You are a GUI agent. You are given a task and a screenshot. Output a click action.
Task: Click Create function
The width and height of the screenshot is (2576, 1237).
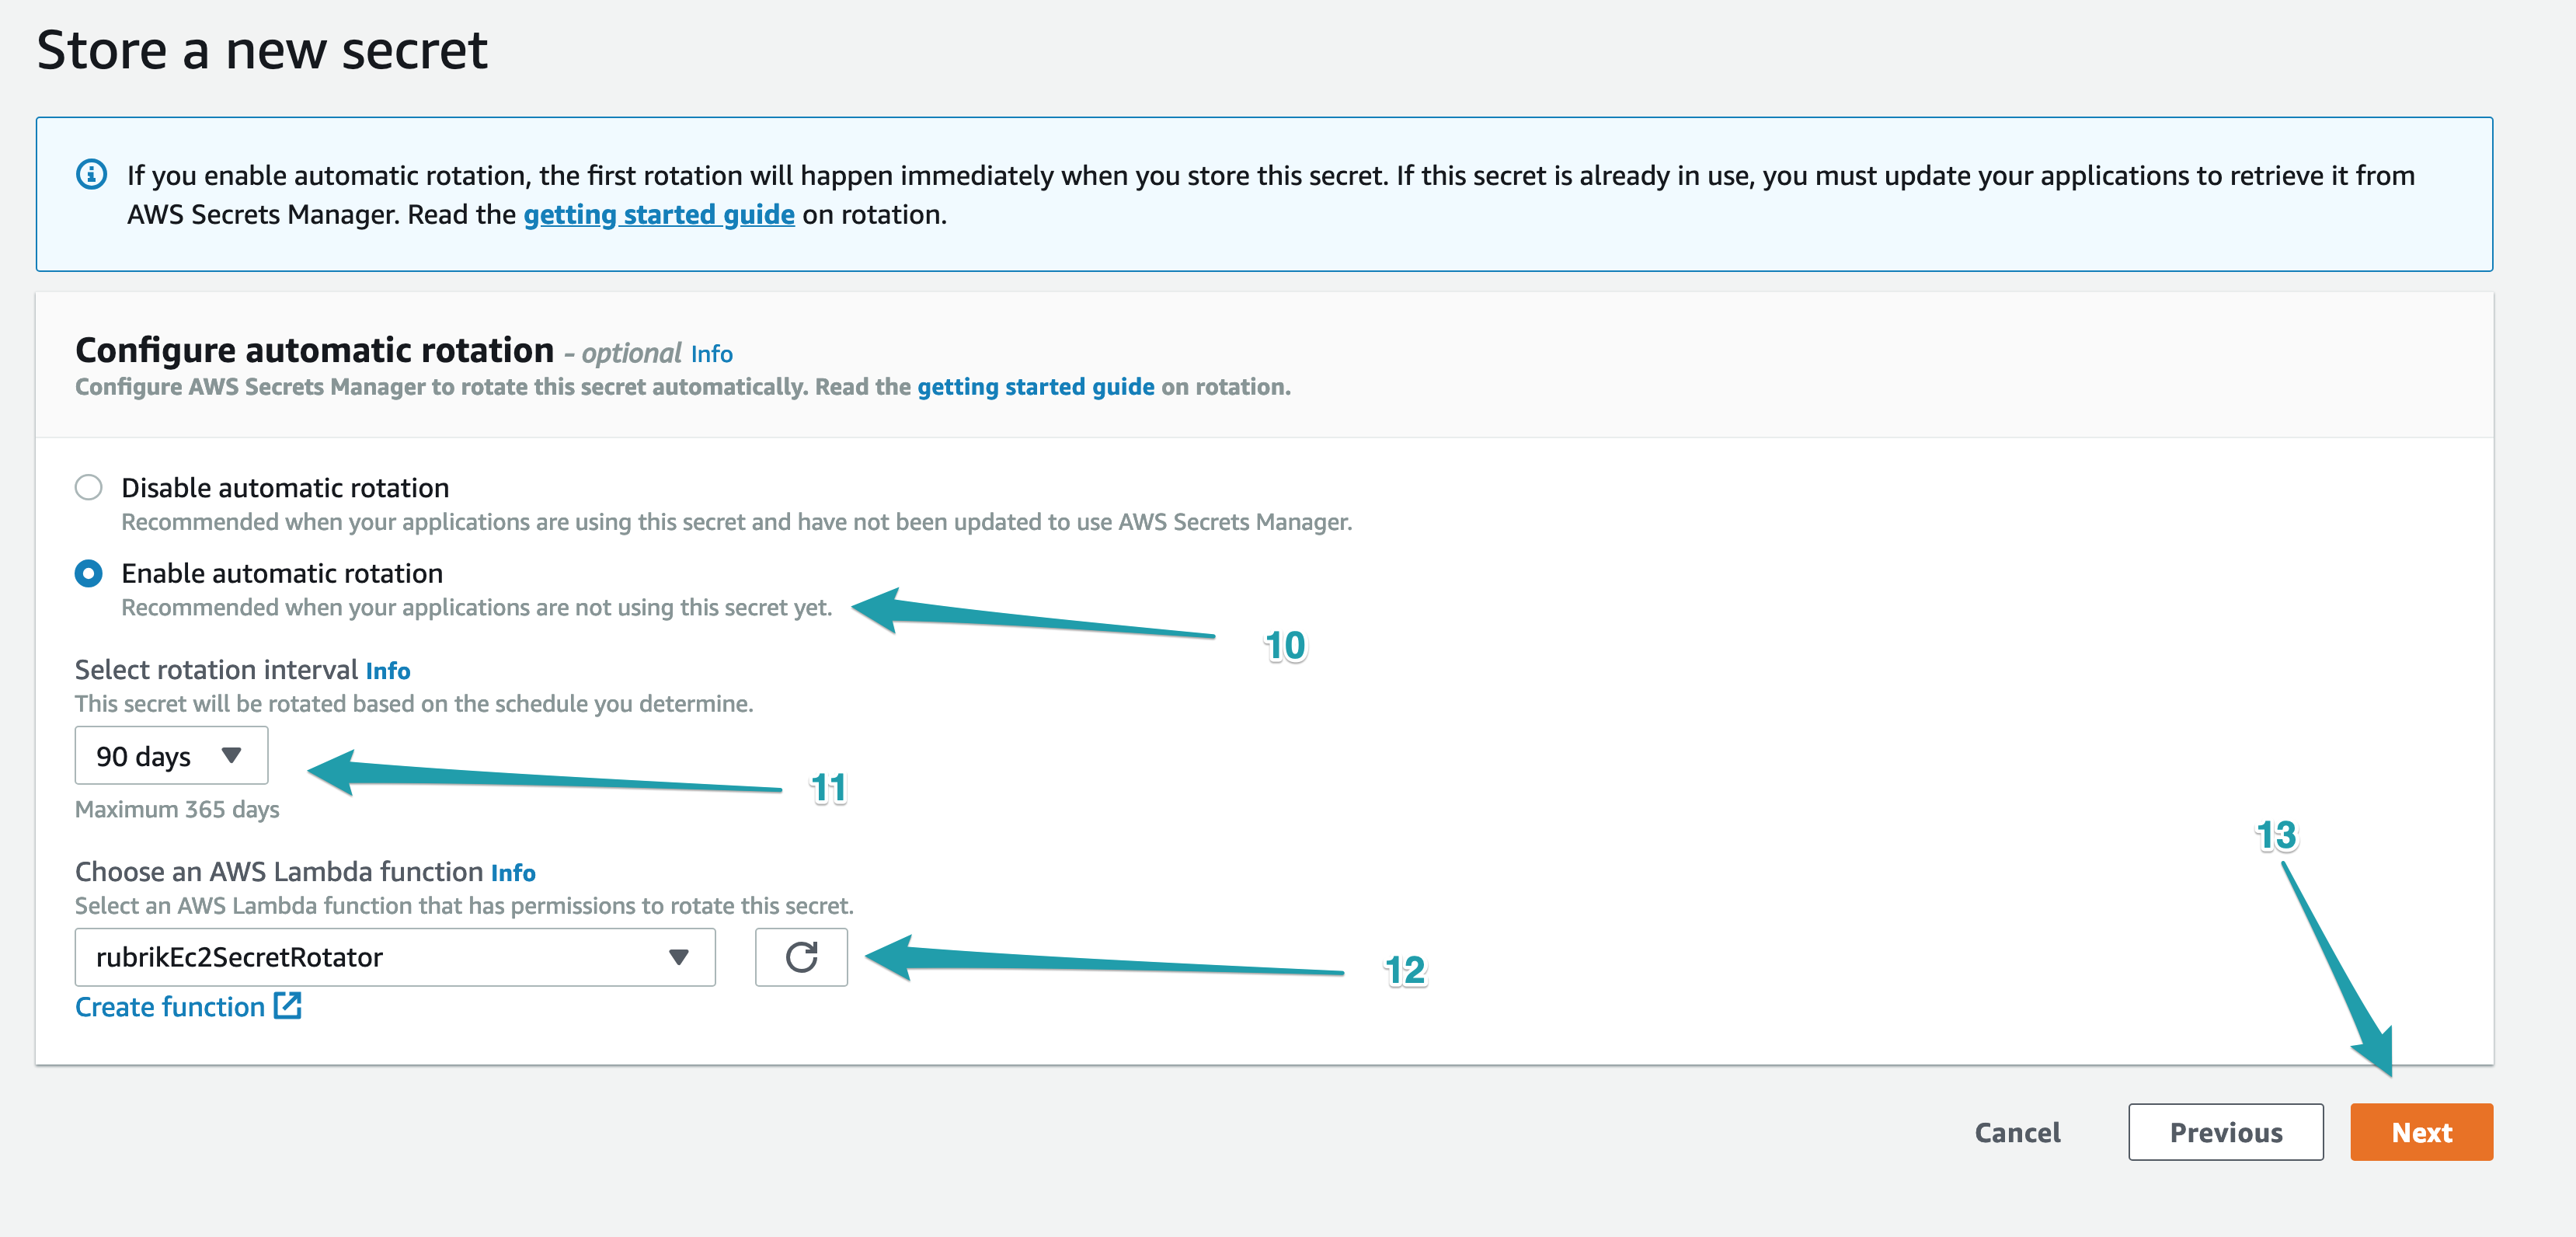coord(170,1007)
